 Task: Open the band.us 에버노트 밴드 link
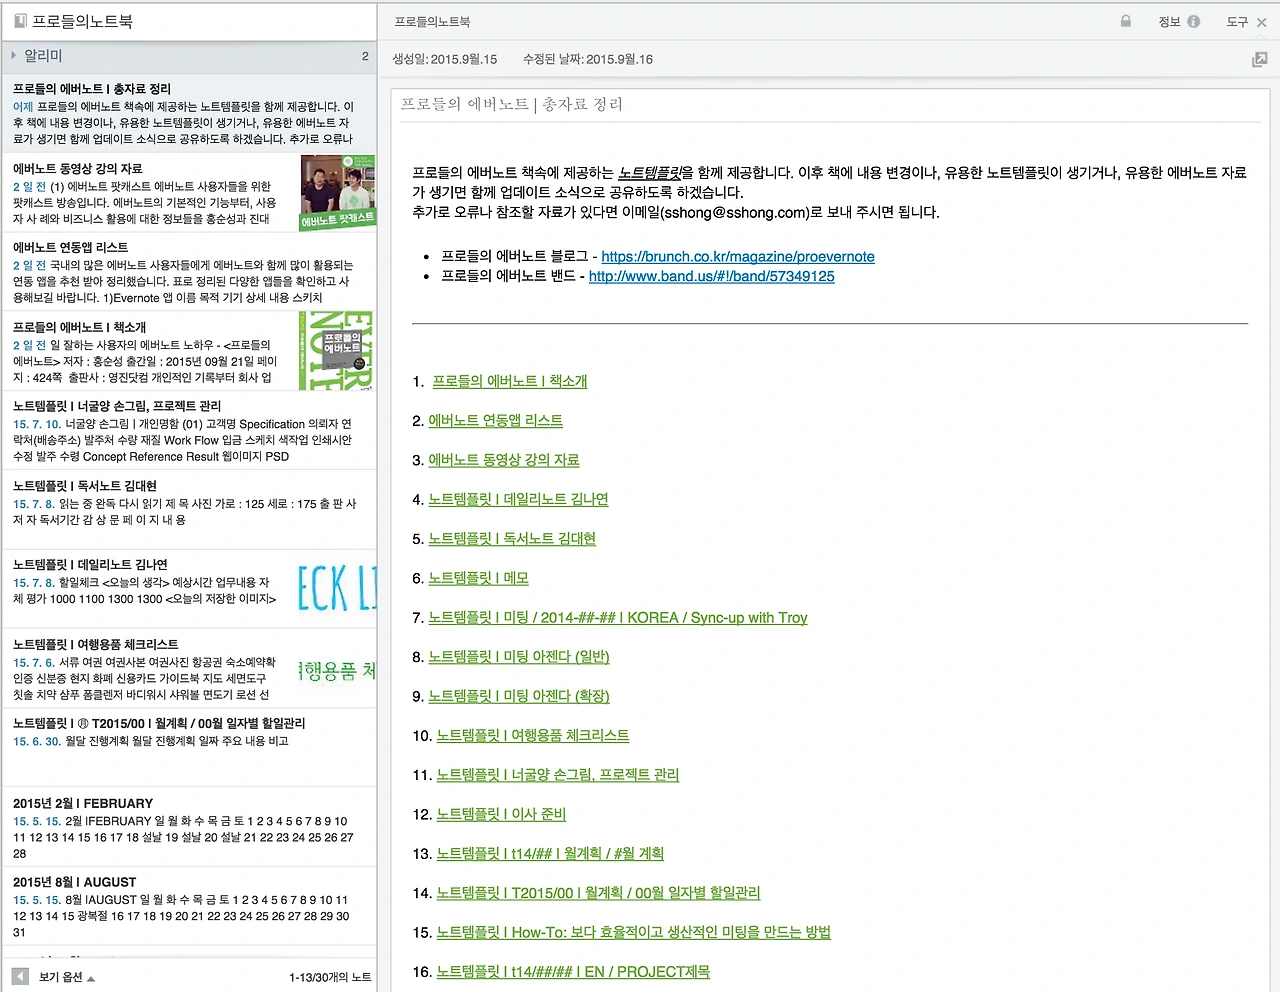(711, 276)
